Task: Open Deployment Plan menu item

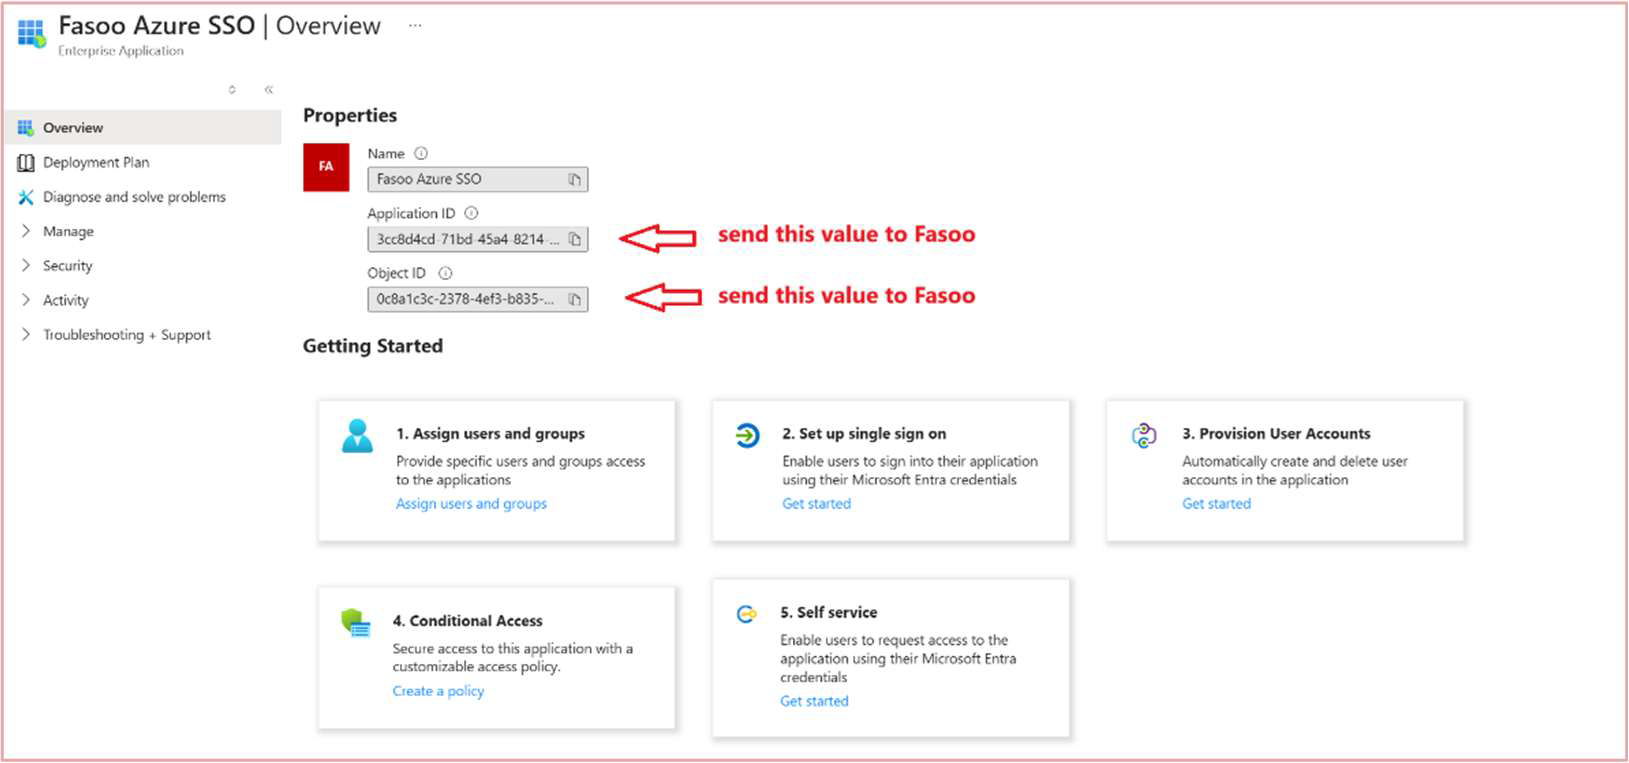Action: tap(96, 162)
